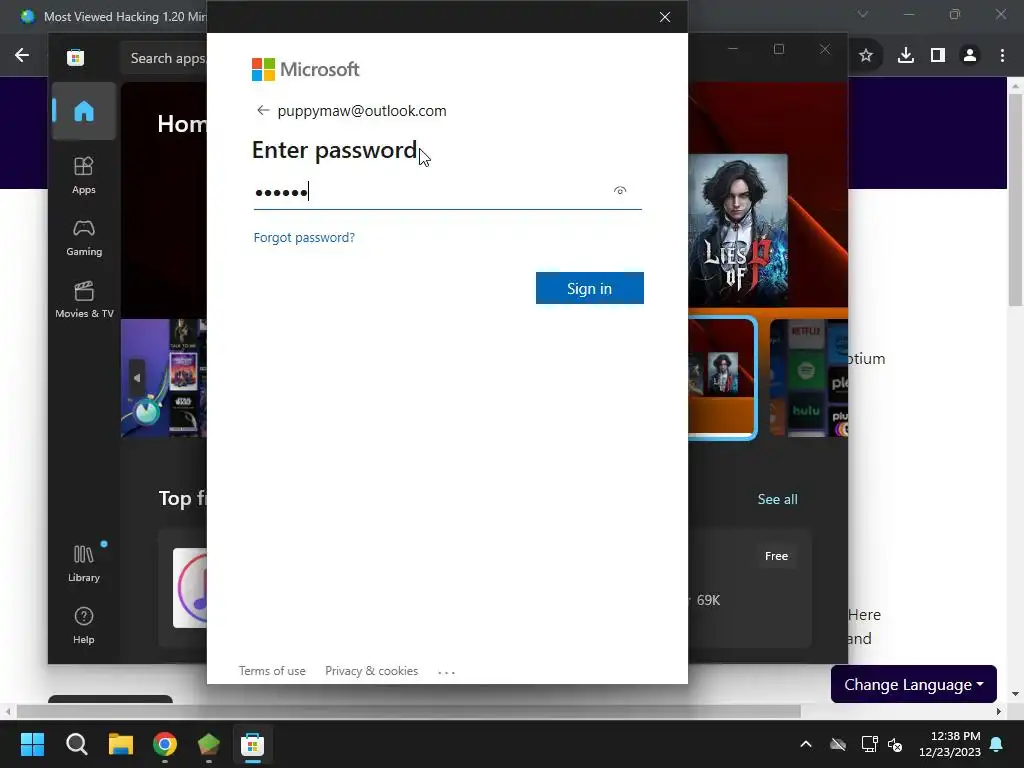
Task: Close the Microsoft sign-in dialog
Action: click(665, 17)
